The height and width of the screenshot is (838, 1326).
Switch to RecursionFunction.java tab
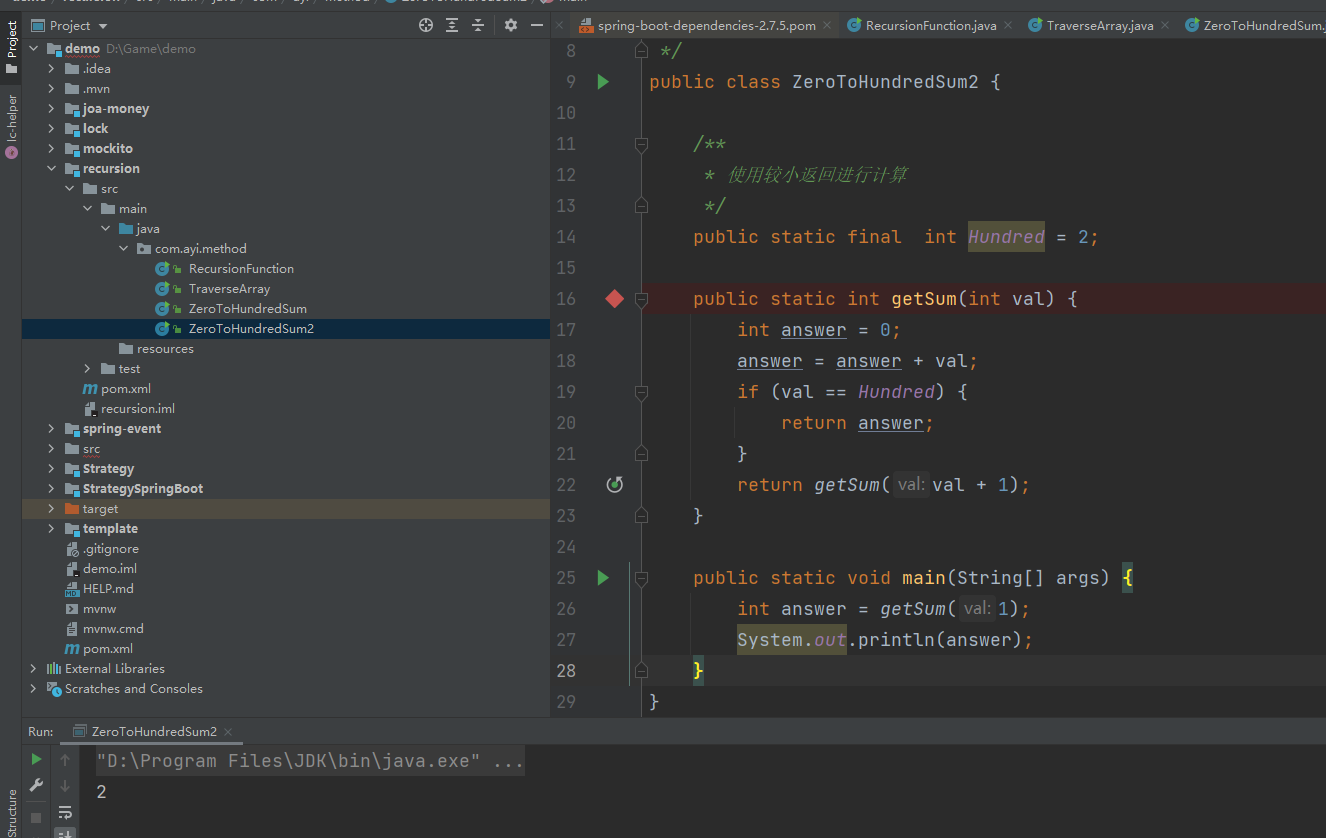[x=930, y=26]
